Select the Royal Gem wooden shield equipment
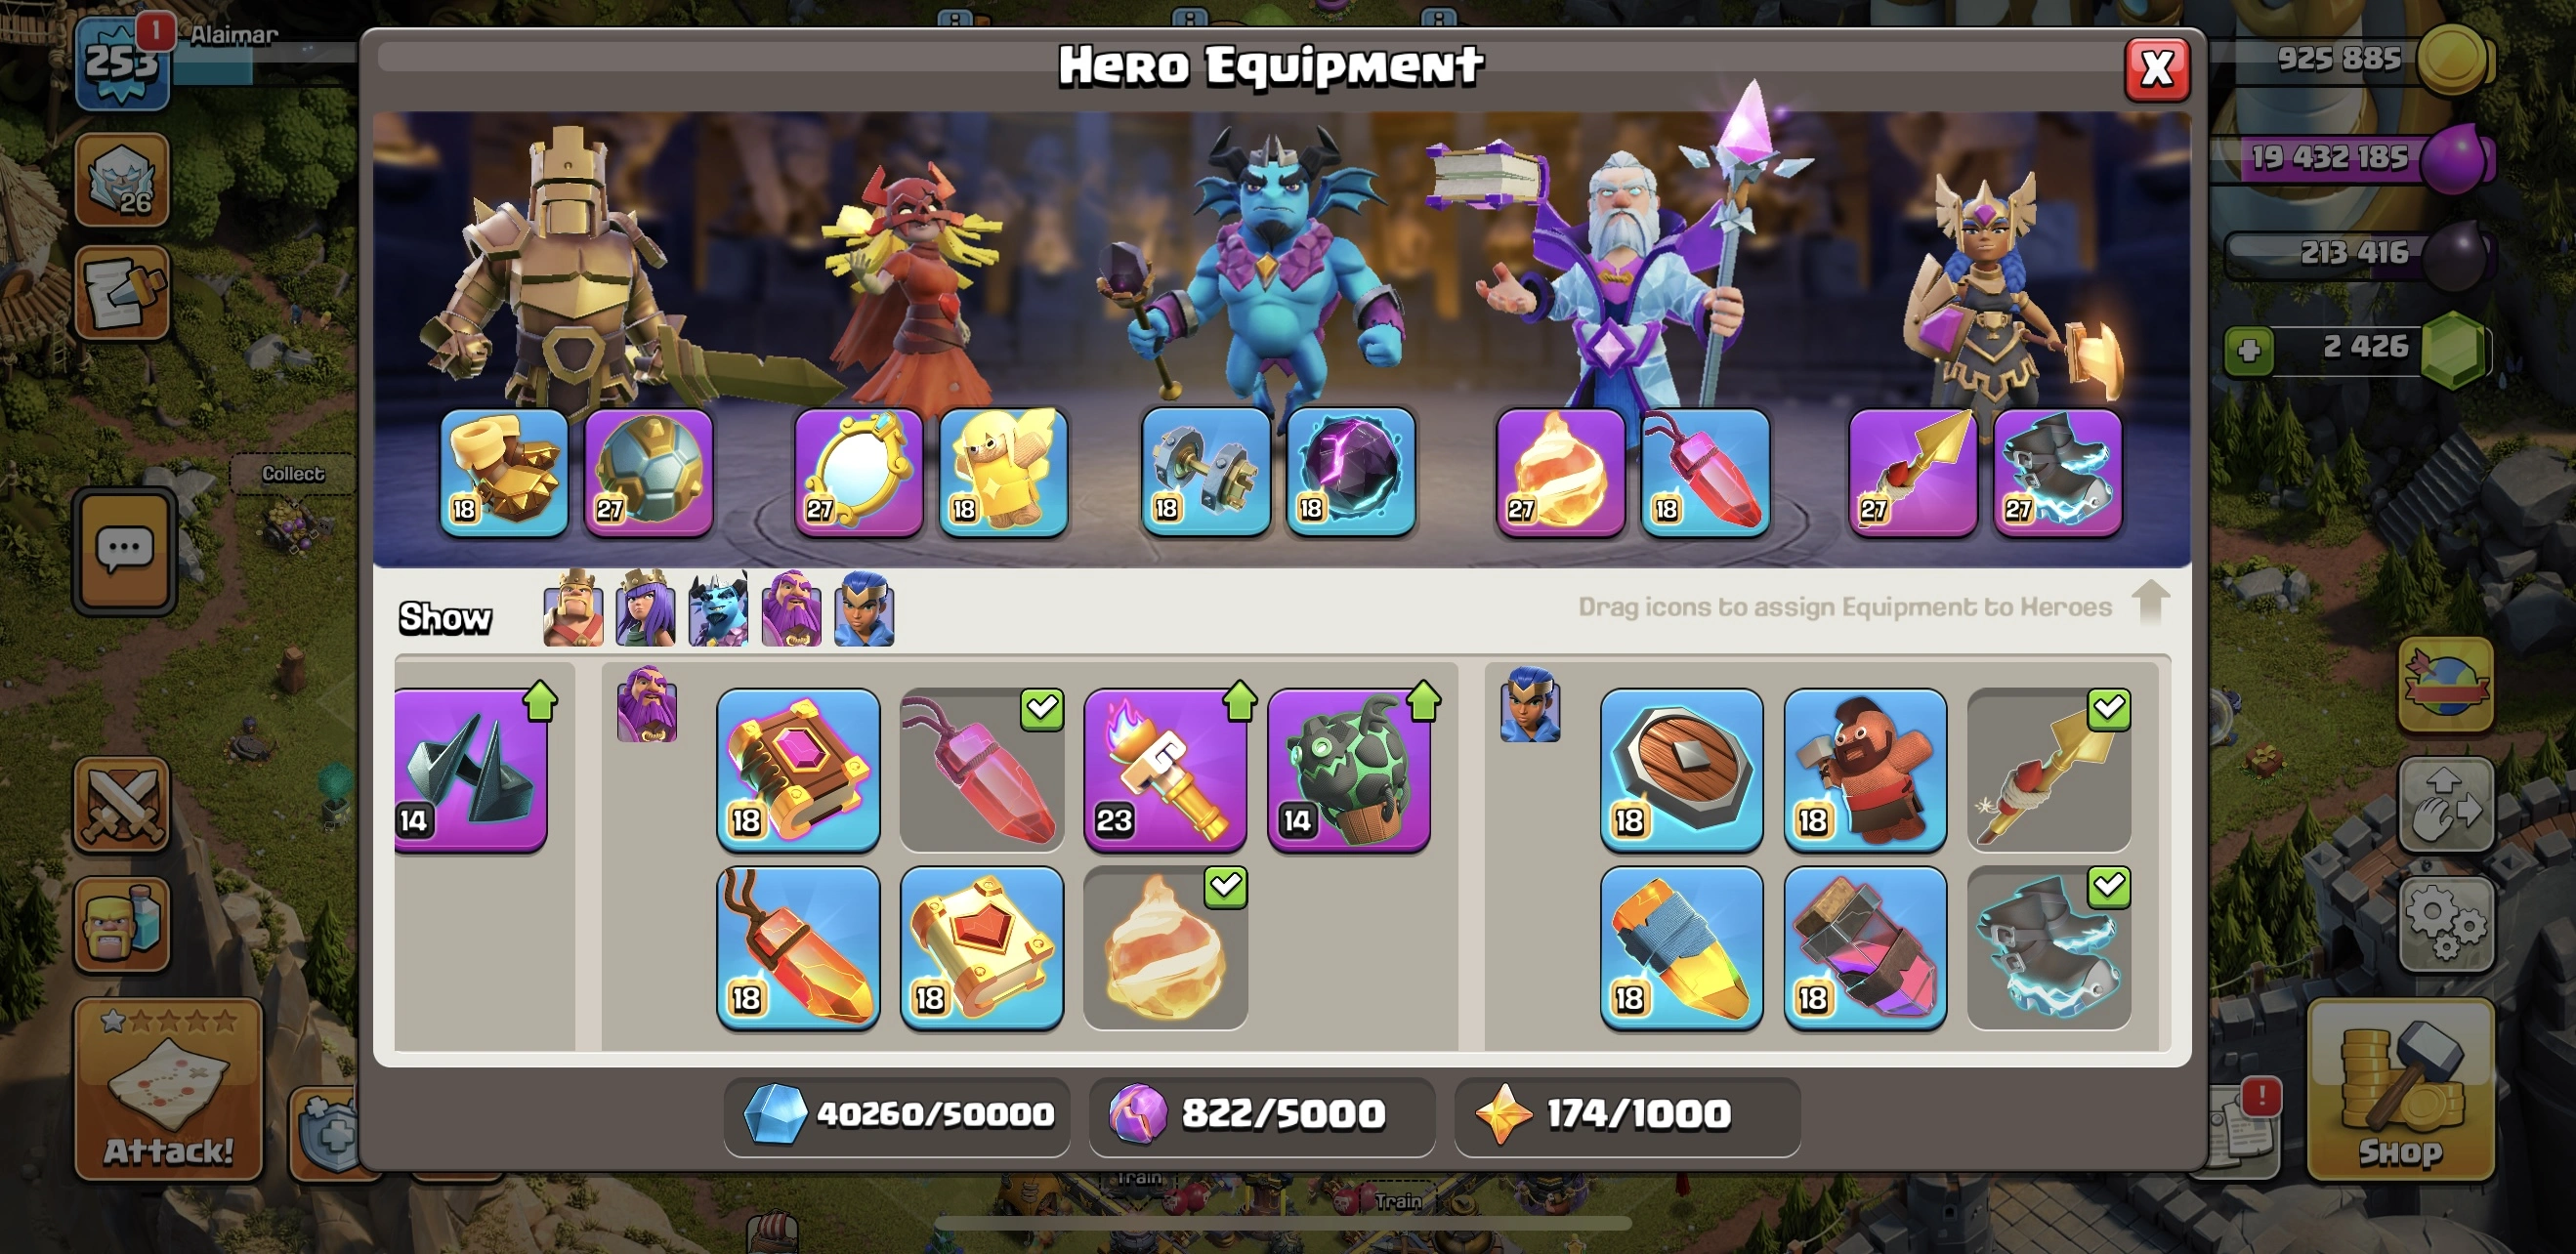Viewport: 2576px width, 1254px height. coord(1681,770)
